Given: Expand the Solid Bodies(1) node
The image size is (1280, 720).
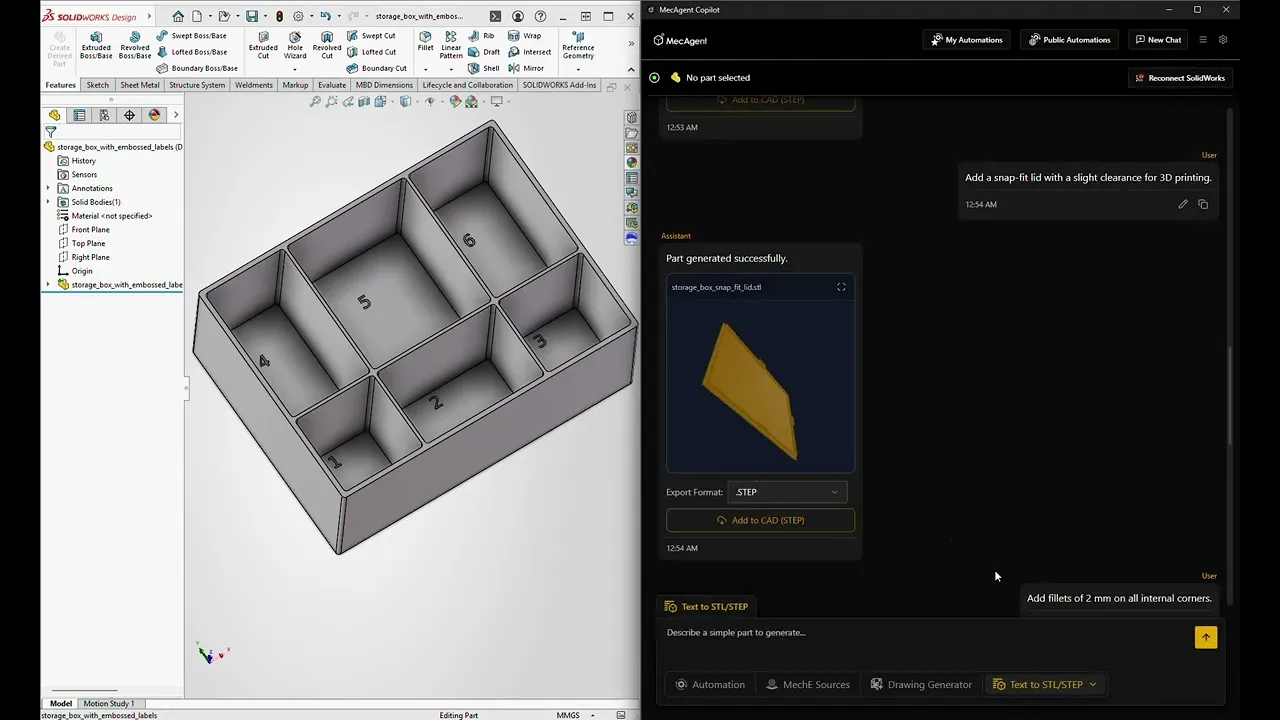Looking at the screenshot, I should pyautogui.click(x=48, y=202).
